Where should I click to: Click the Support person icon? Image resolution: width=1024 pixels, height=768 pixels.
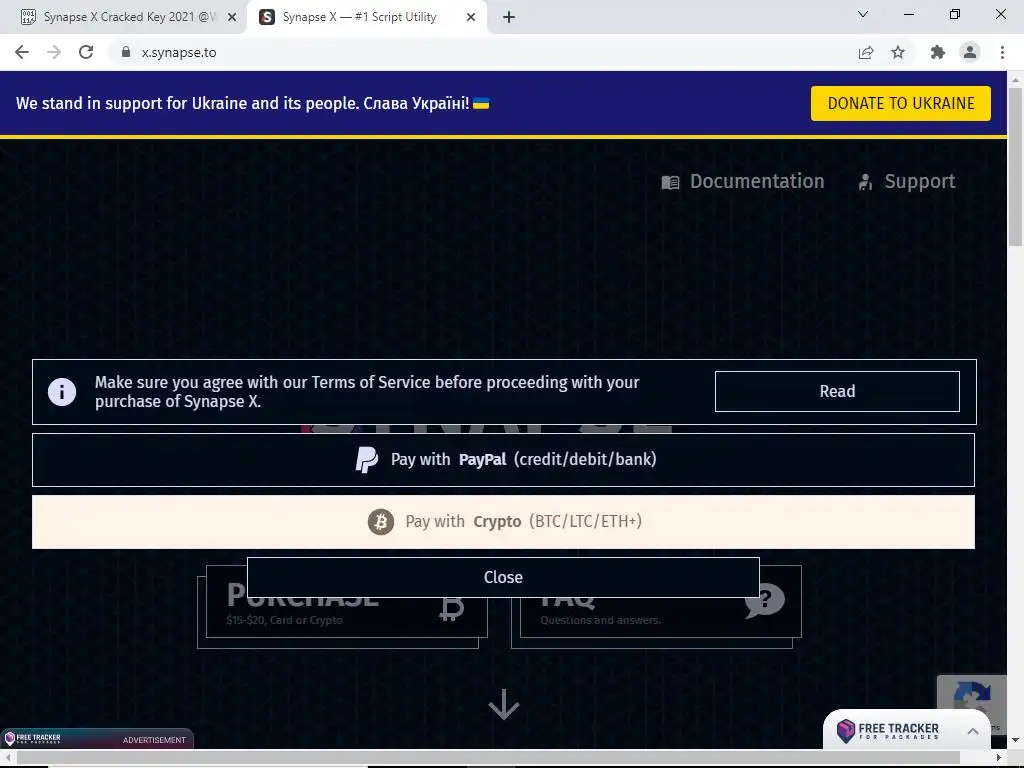865,182
